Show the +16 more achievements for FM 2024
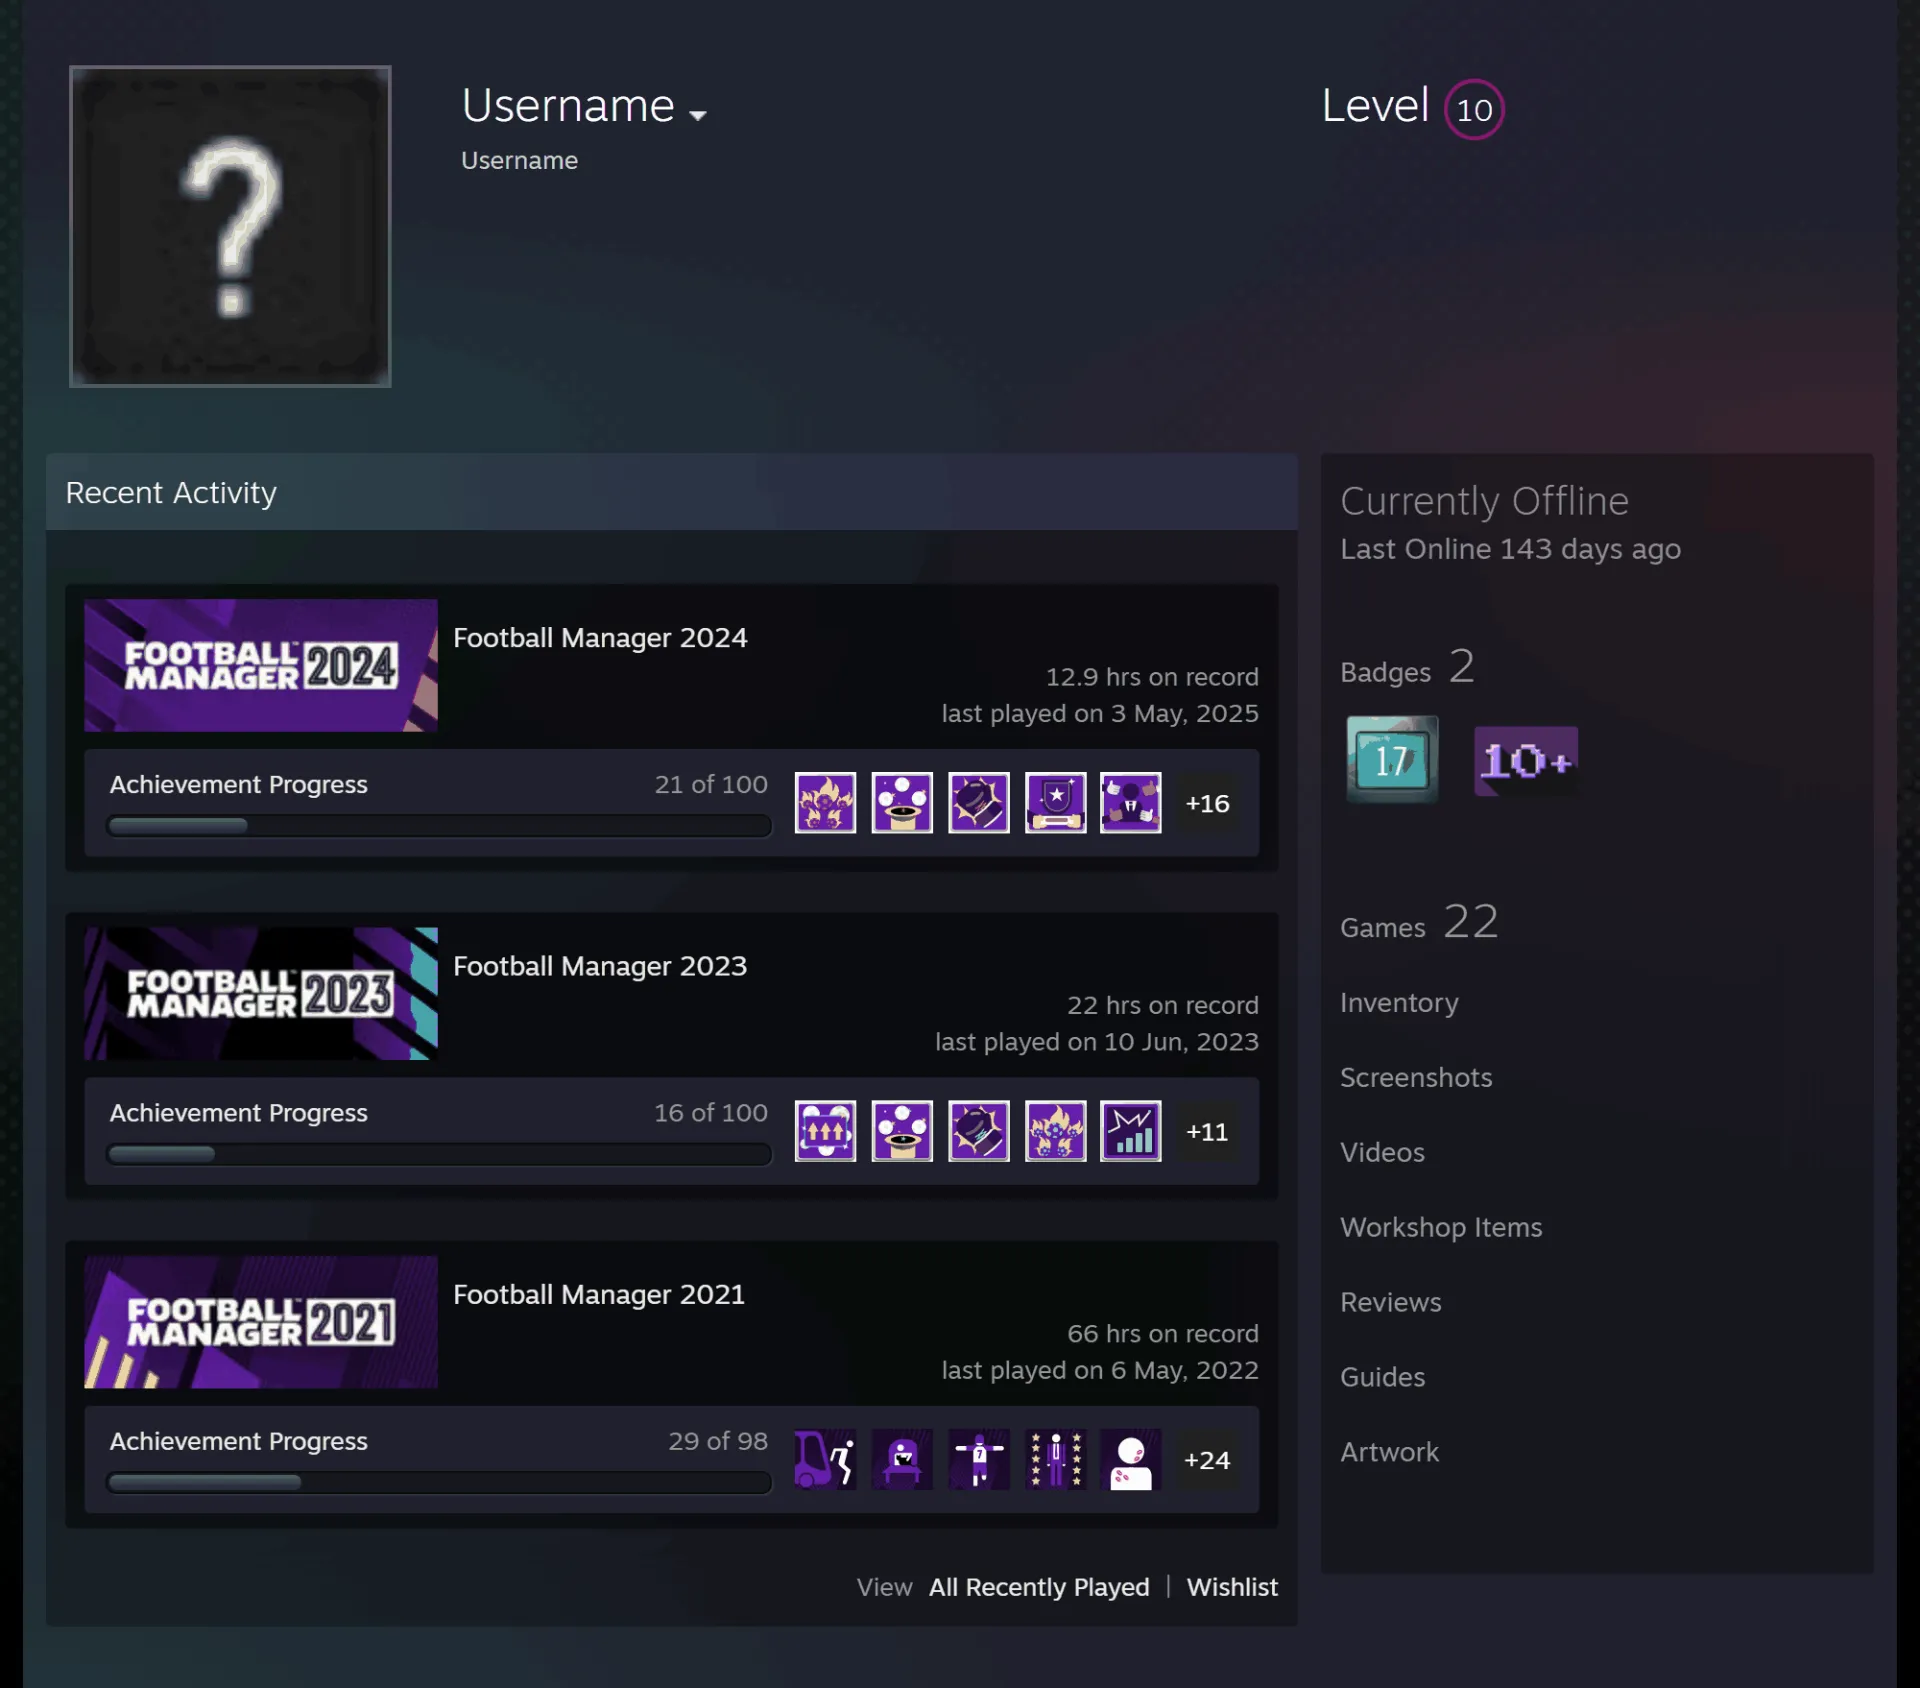This screenshot has width=1920, height=1688. click(1207, 803)
